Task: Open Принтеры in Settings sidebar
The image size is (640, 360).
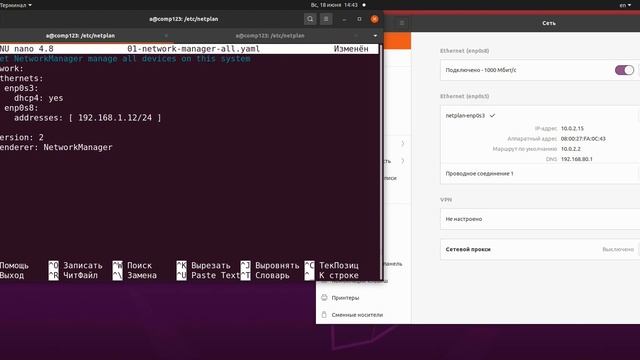Action: pos(345,298)
